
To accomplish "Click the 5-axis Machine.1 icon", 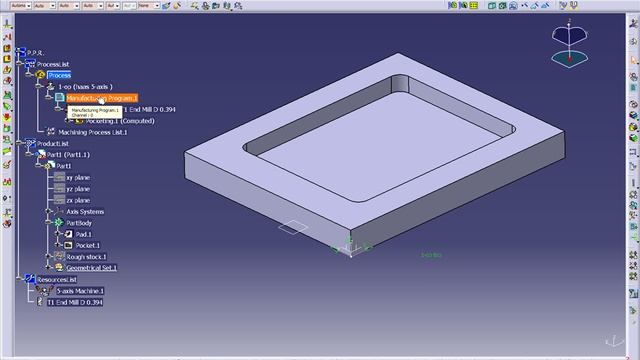I will 44,290.
